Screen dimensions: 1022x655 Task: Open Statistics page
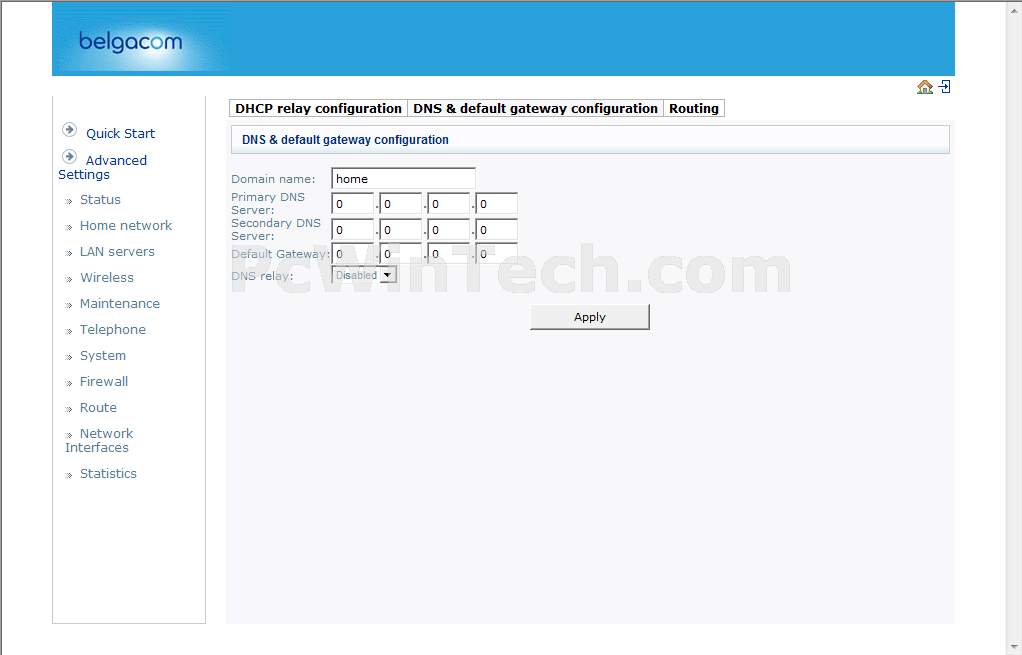point(108,474)
